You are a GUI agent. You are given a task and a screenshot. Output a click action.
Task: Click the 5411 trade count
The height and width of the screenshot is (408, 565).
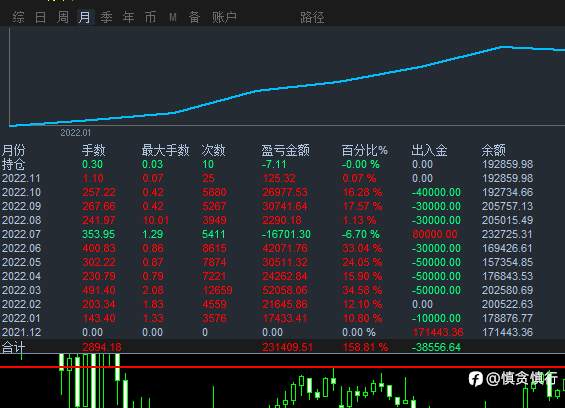213,234
